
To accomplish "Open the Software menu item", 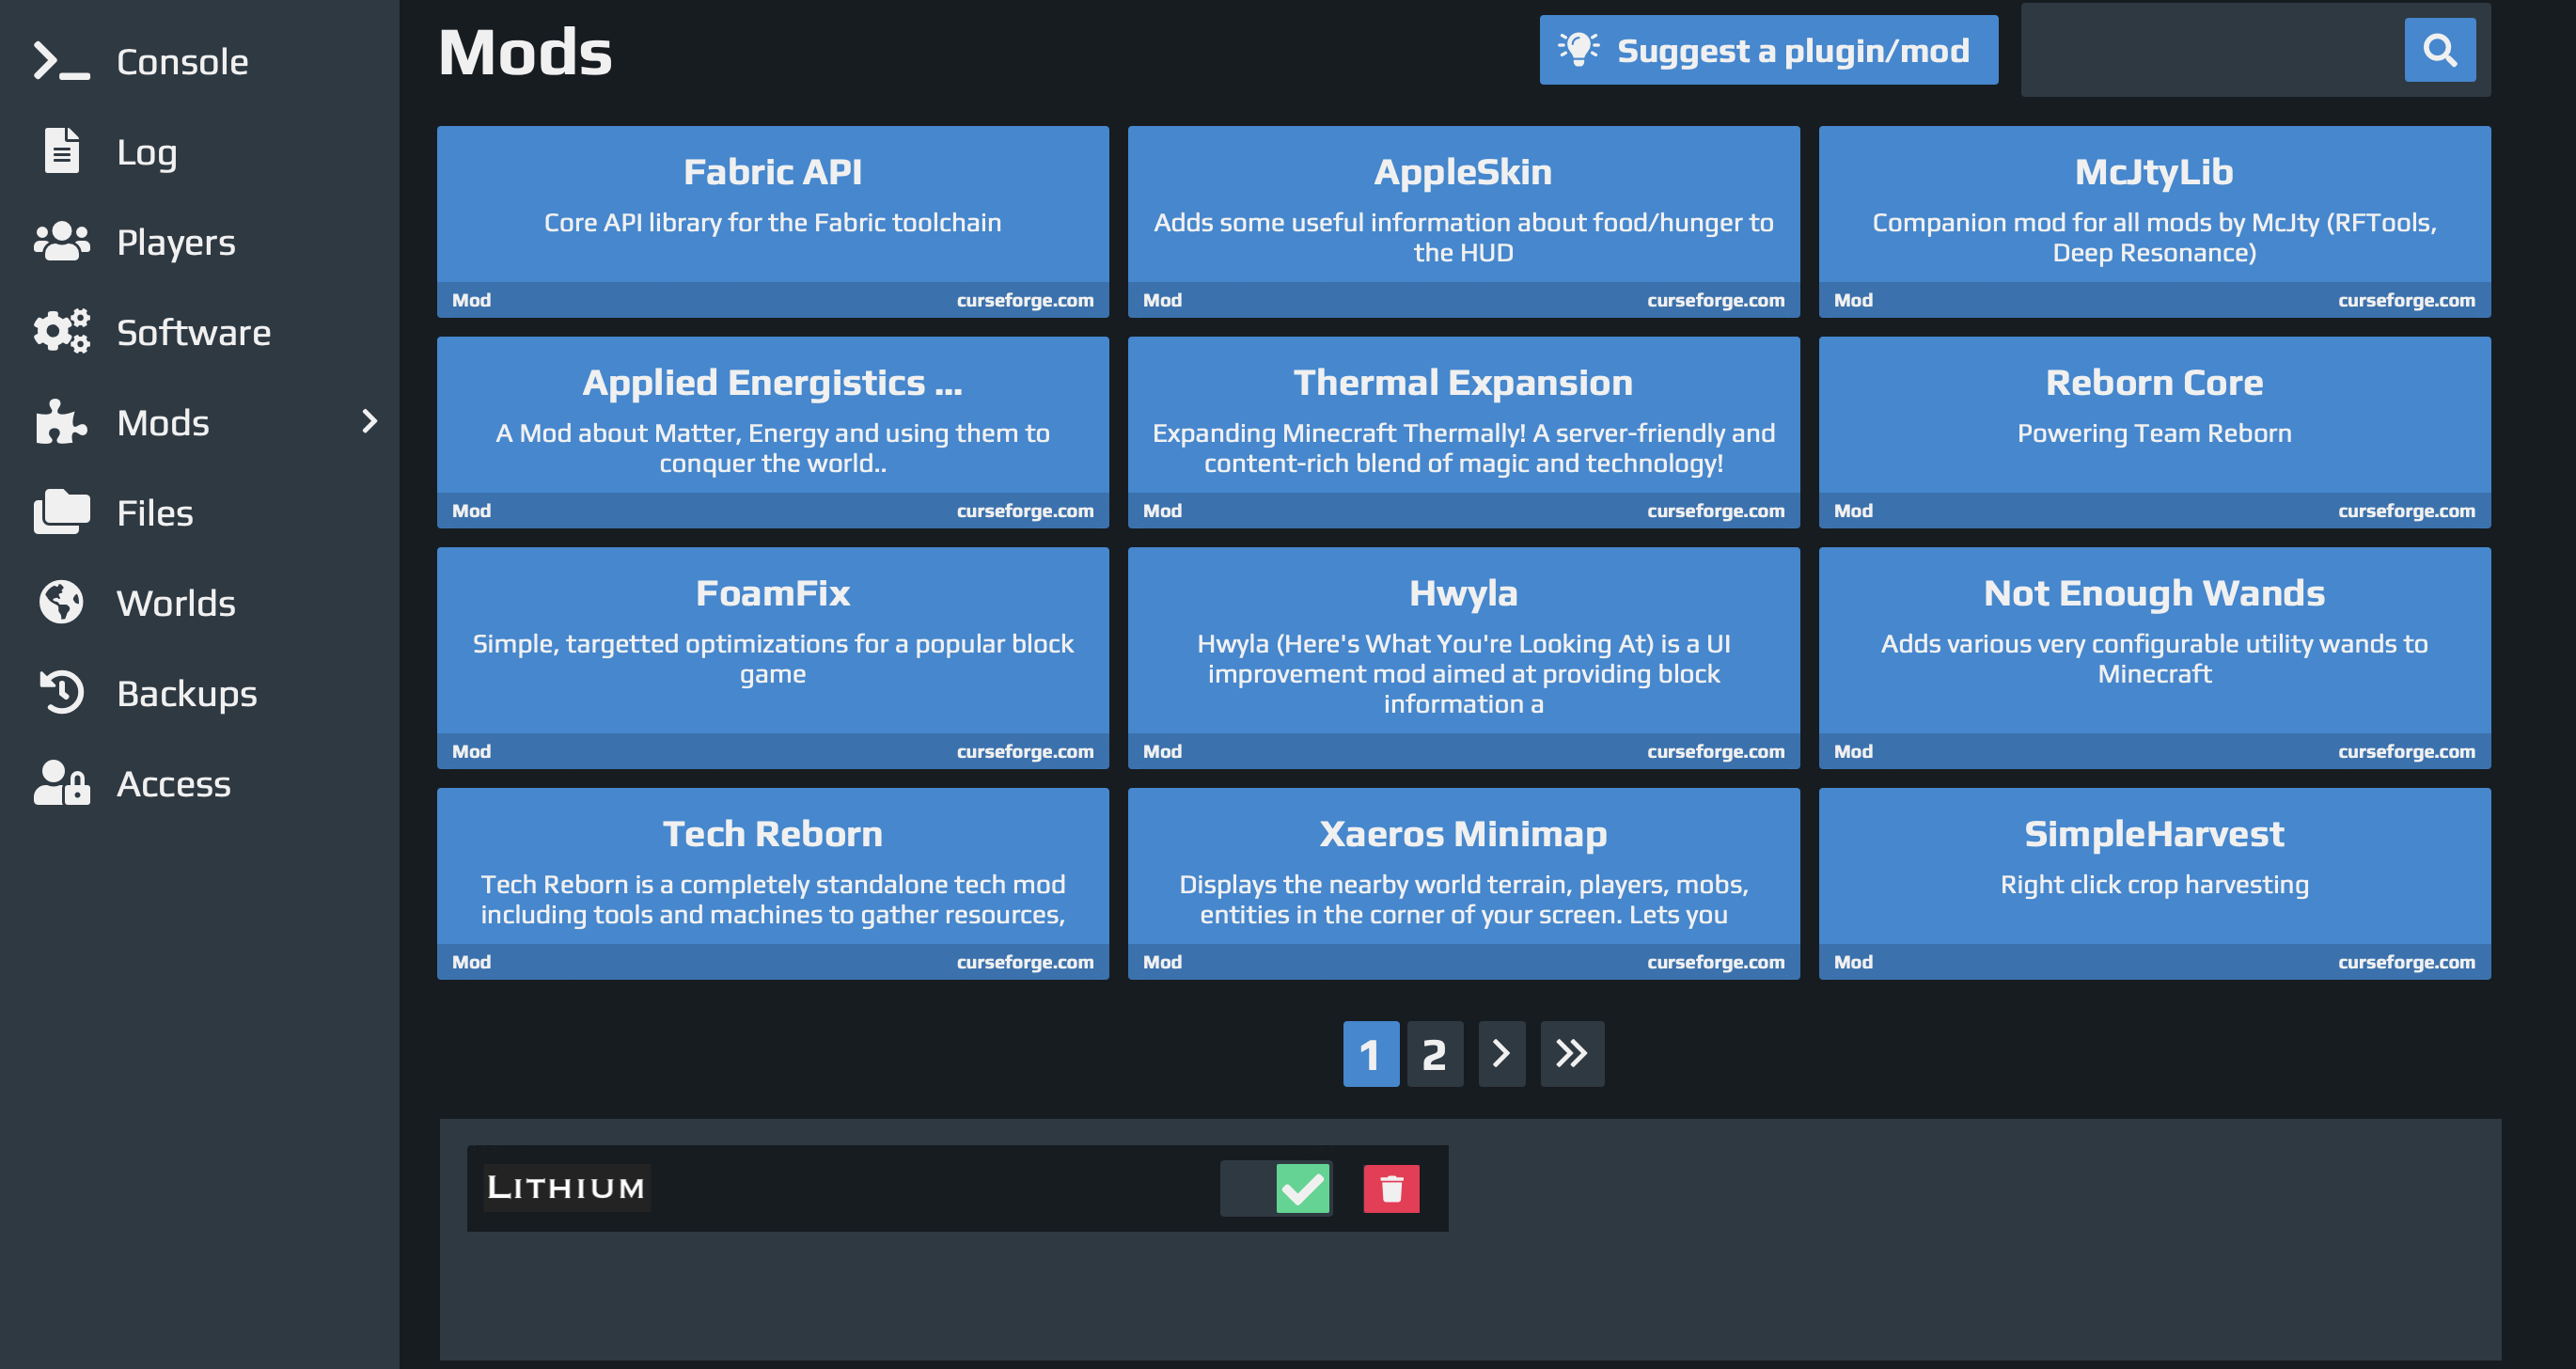I will [200, 331].
